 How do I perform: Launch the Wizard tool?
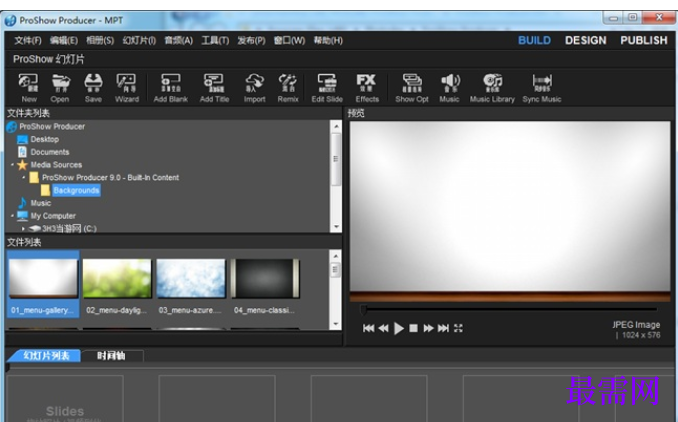[127, 88]
